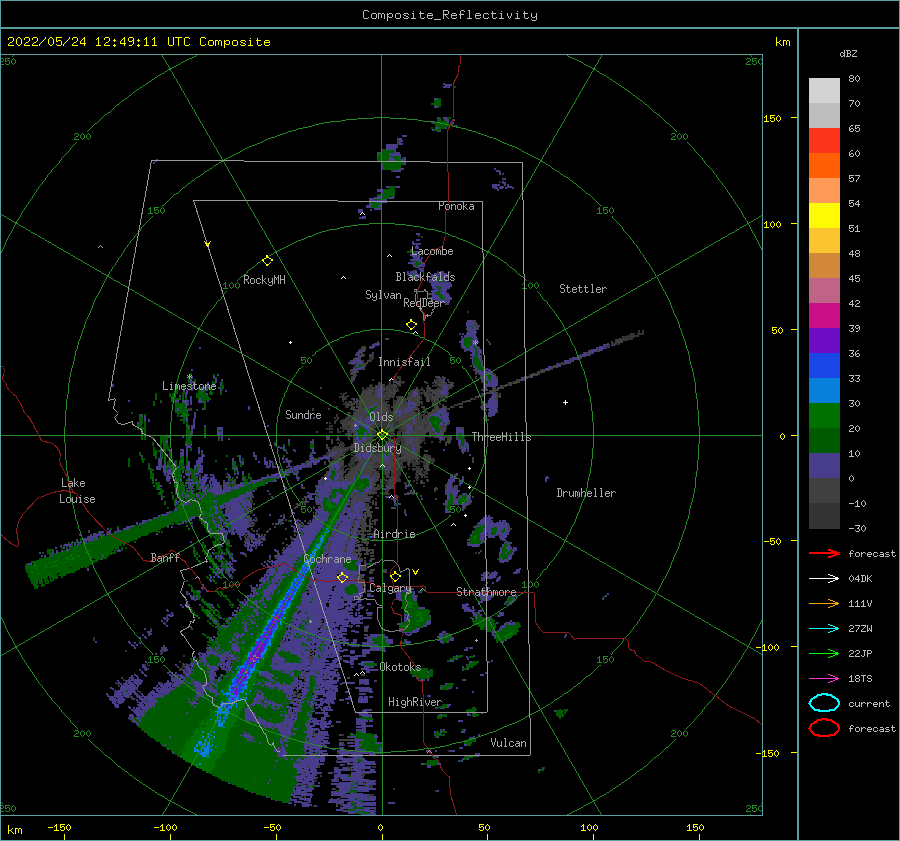
Task: Click the Composite_Reflectivity title
Action: tap(450, 15)
